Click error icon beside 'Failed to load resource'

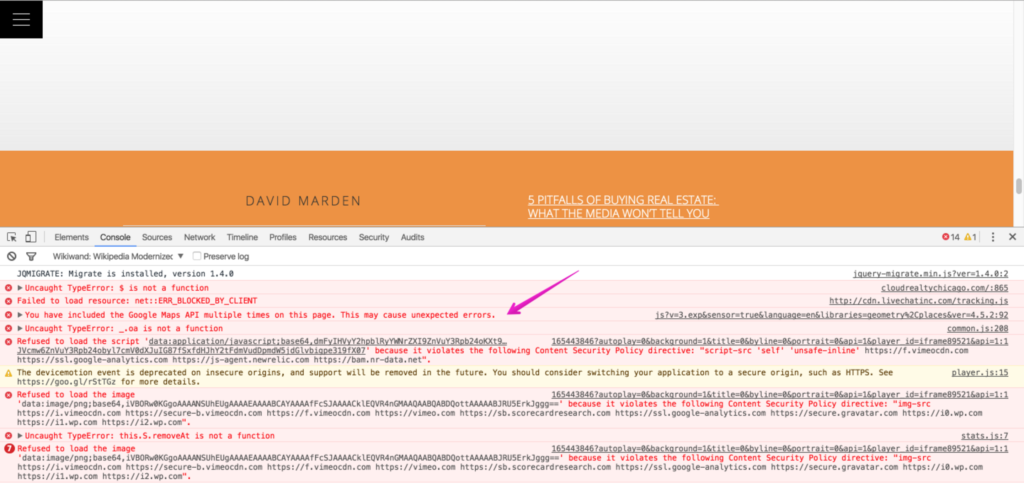[x=8, y=301]
